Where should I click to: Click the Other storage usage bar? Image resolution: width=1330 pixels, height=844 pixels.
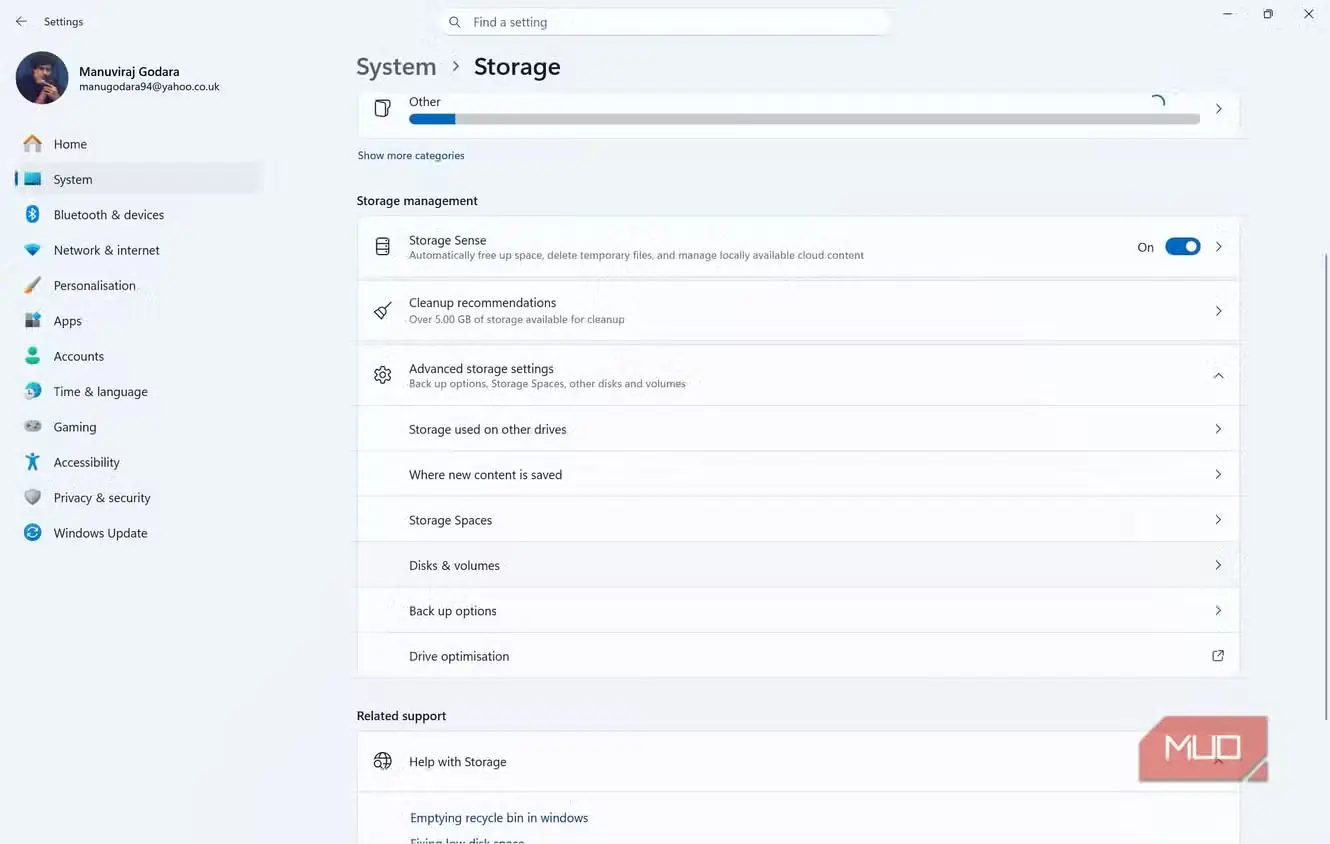(x=804, y=119)
